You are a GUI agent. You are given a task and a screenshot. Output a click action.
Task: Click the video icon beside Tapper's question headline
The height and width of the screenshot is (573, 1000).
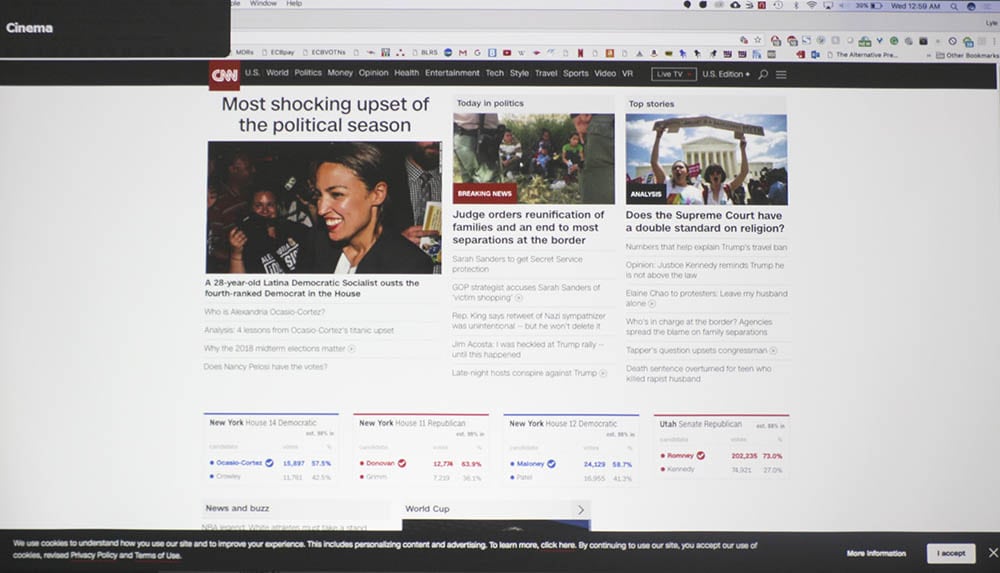(x=773, y=351)
